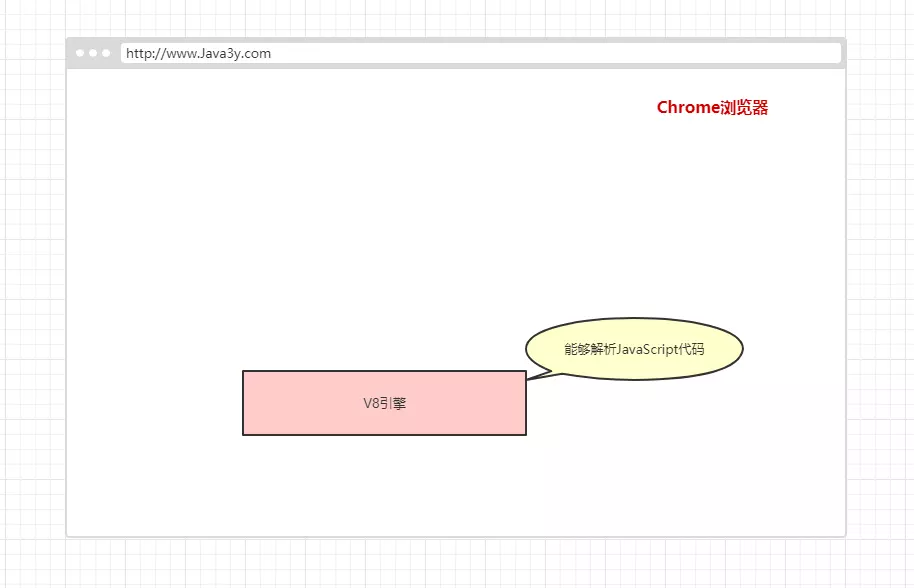Click the third window dot in mockup

coord(106,53)
